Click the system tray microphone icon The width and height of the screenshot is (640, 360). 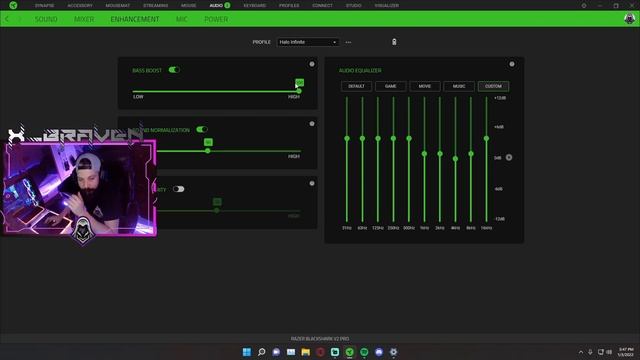pyautogui.click(x=590, y=352)
